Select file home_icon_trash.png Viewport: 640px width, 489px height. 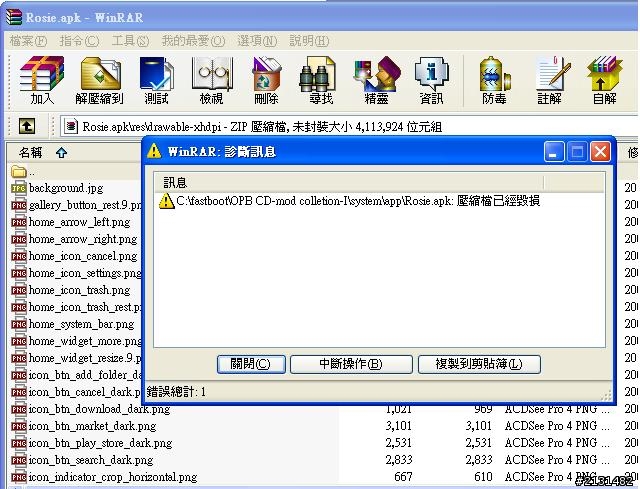80,290
